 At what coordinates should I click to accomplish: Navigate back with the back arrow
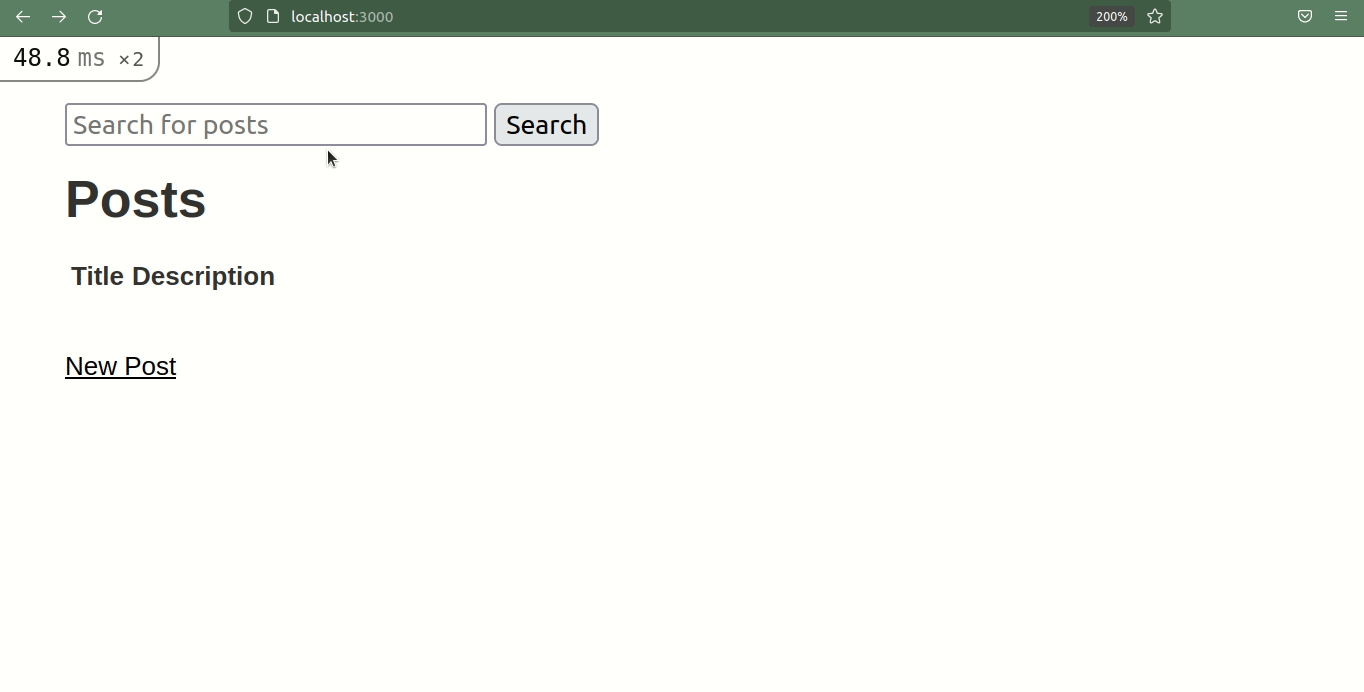click(22, 16)
